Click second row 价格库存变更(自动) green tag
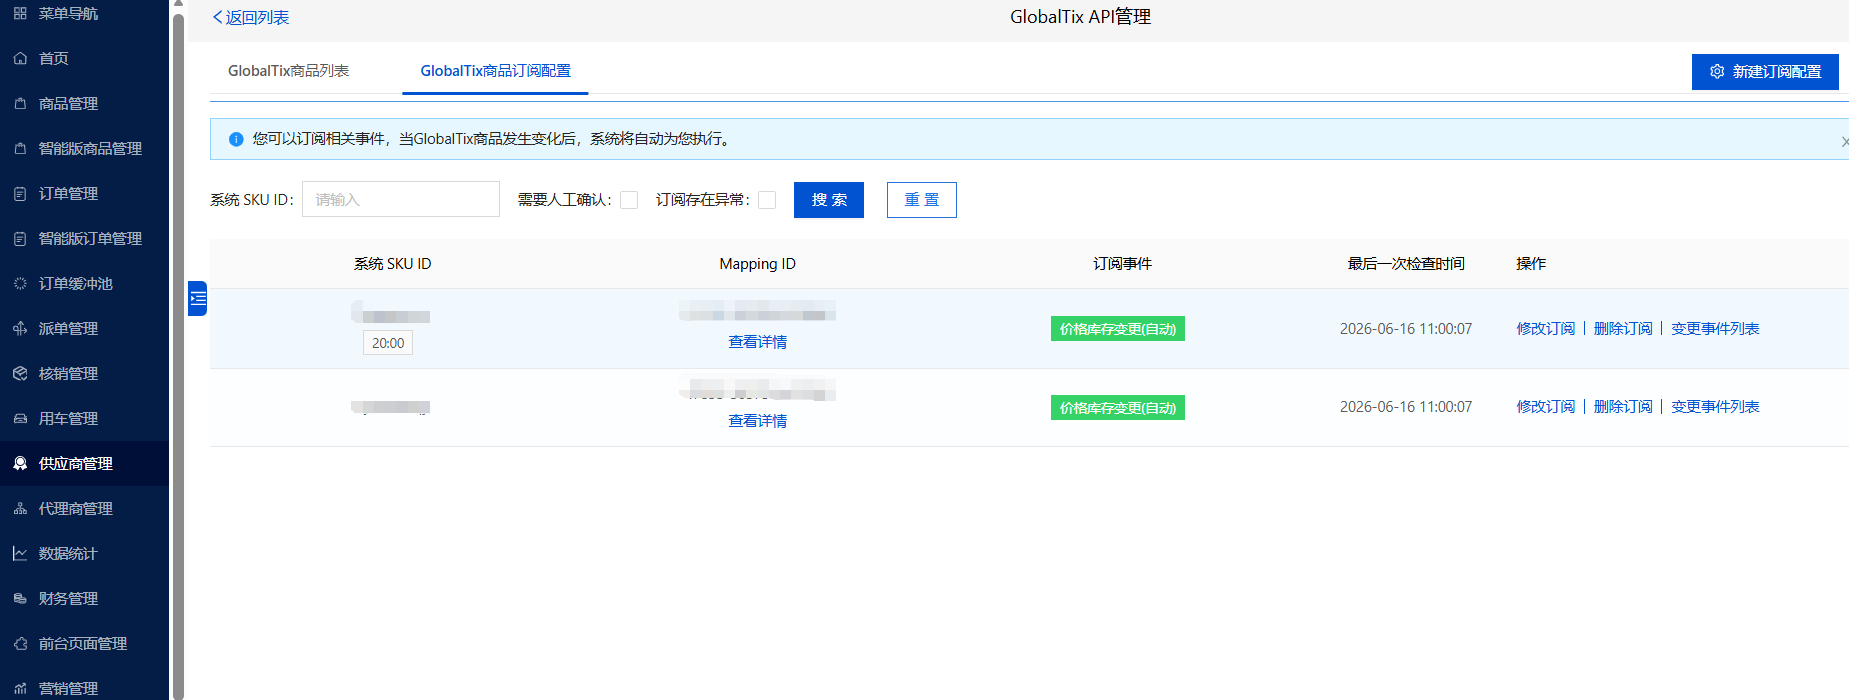Image resolution: width=1849 pixels, height=700 pixels. tap(1118, 408)
